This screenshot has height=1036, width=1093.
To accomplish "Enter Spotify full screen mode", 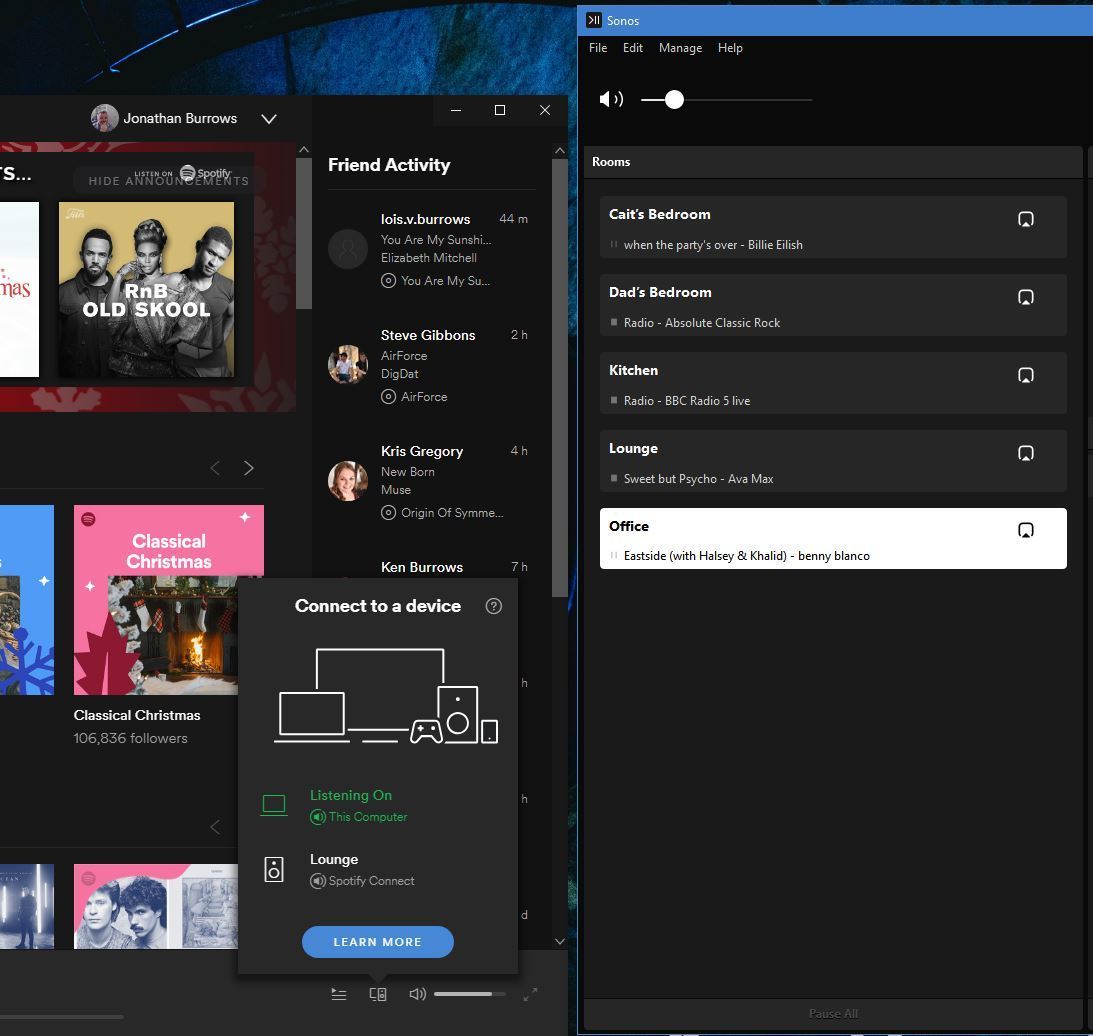I will (x=530, y=994).
